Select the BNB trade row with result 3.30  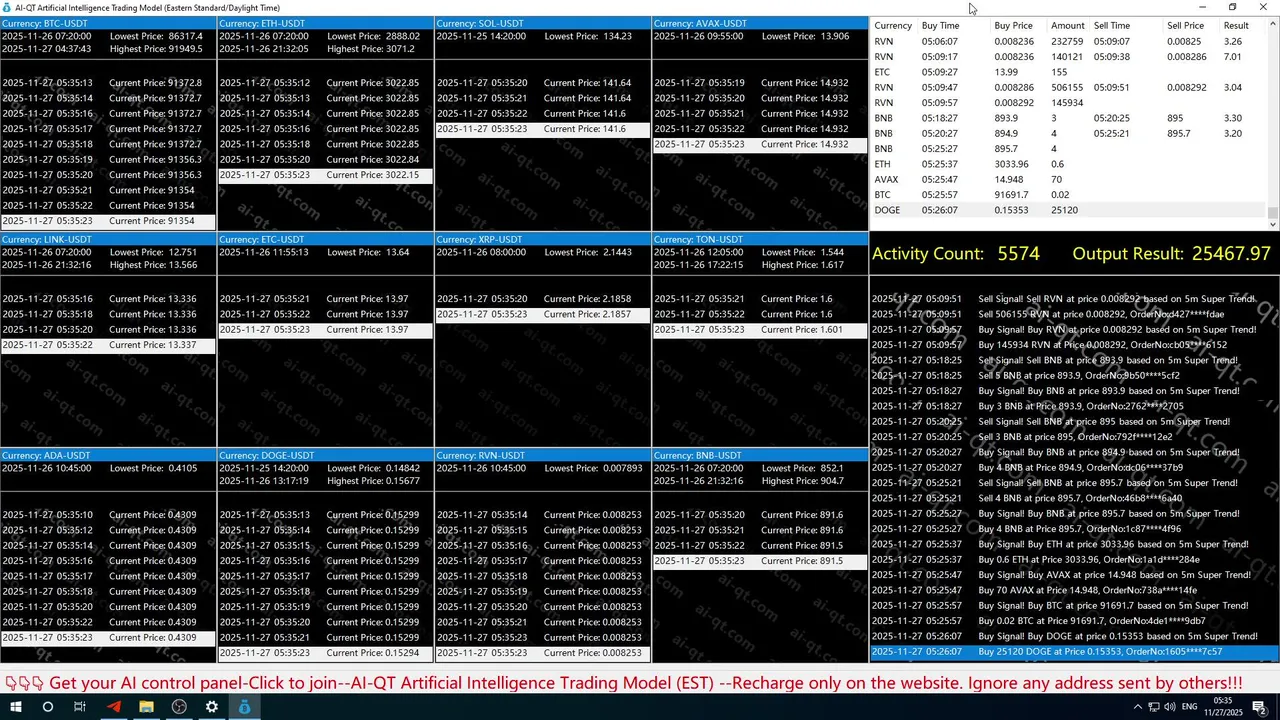click(1069, 118)
